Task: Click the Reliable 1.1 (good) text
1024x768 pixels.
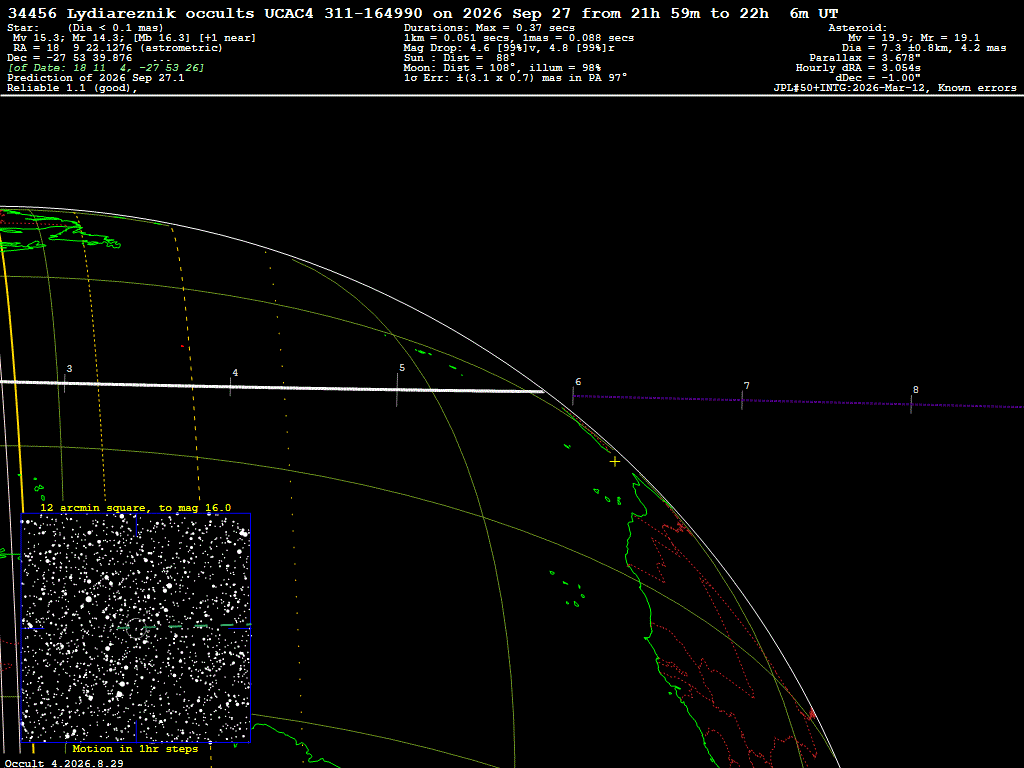Action: [x=72, y=88]
